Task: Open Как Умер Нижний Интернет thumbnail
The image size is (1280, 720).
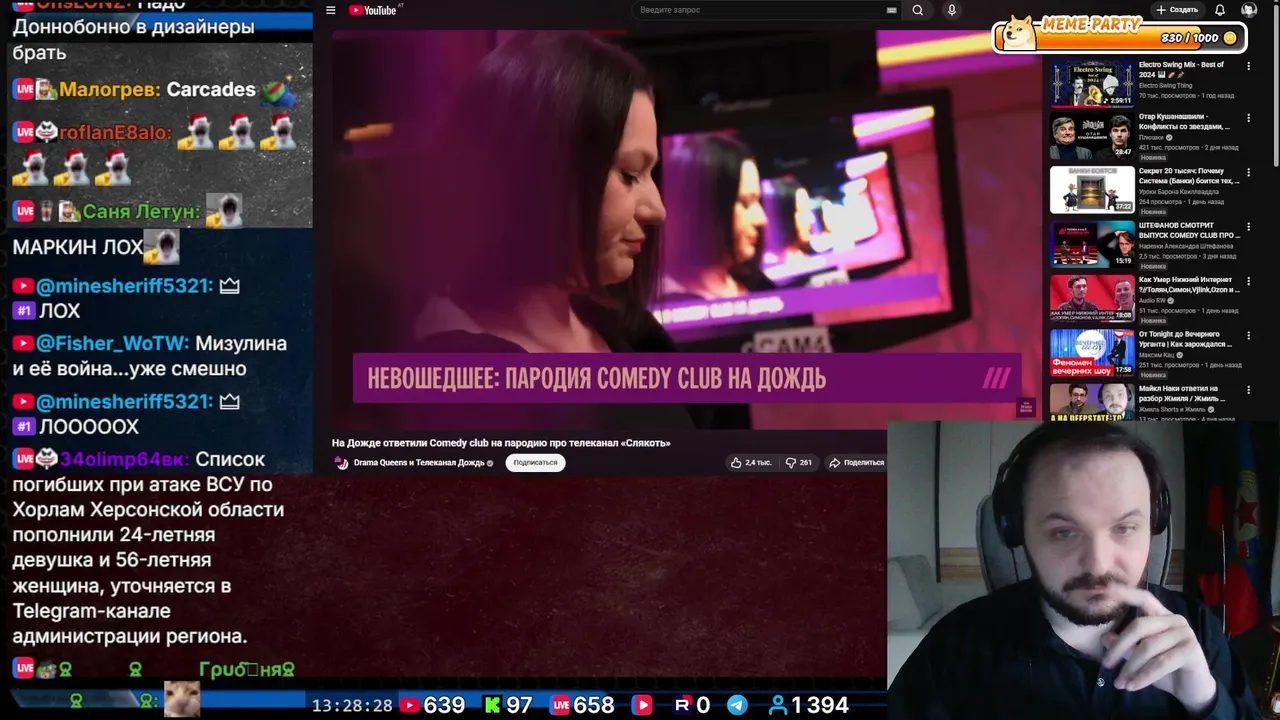Action: (x=1092, y=298)
